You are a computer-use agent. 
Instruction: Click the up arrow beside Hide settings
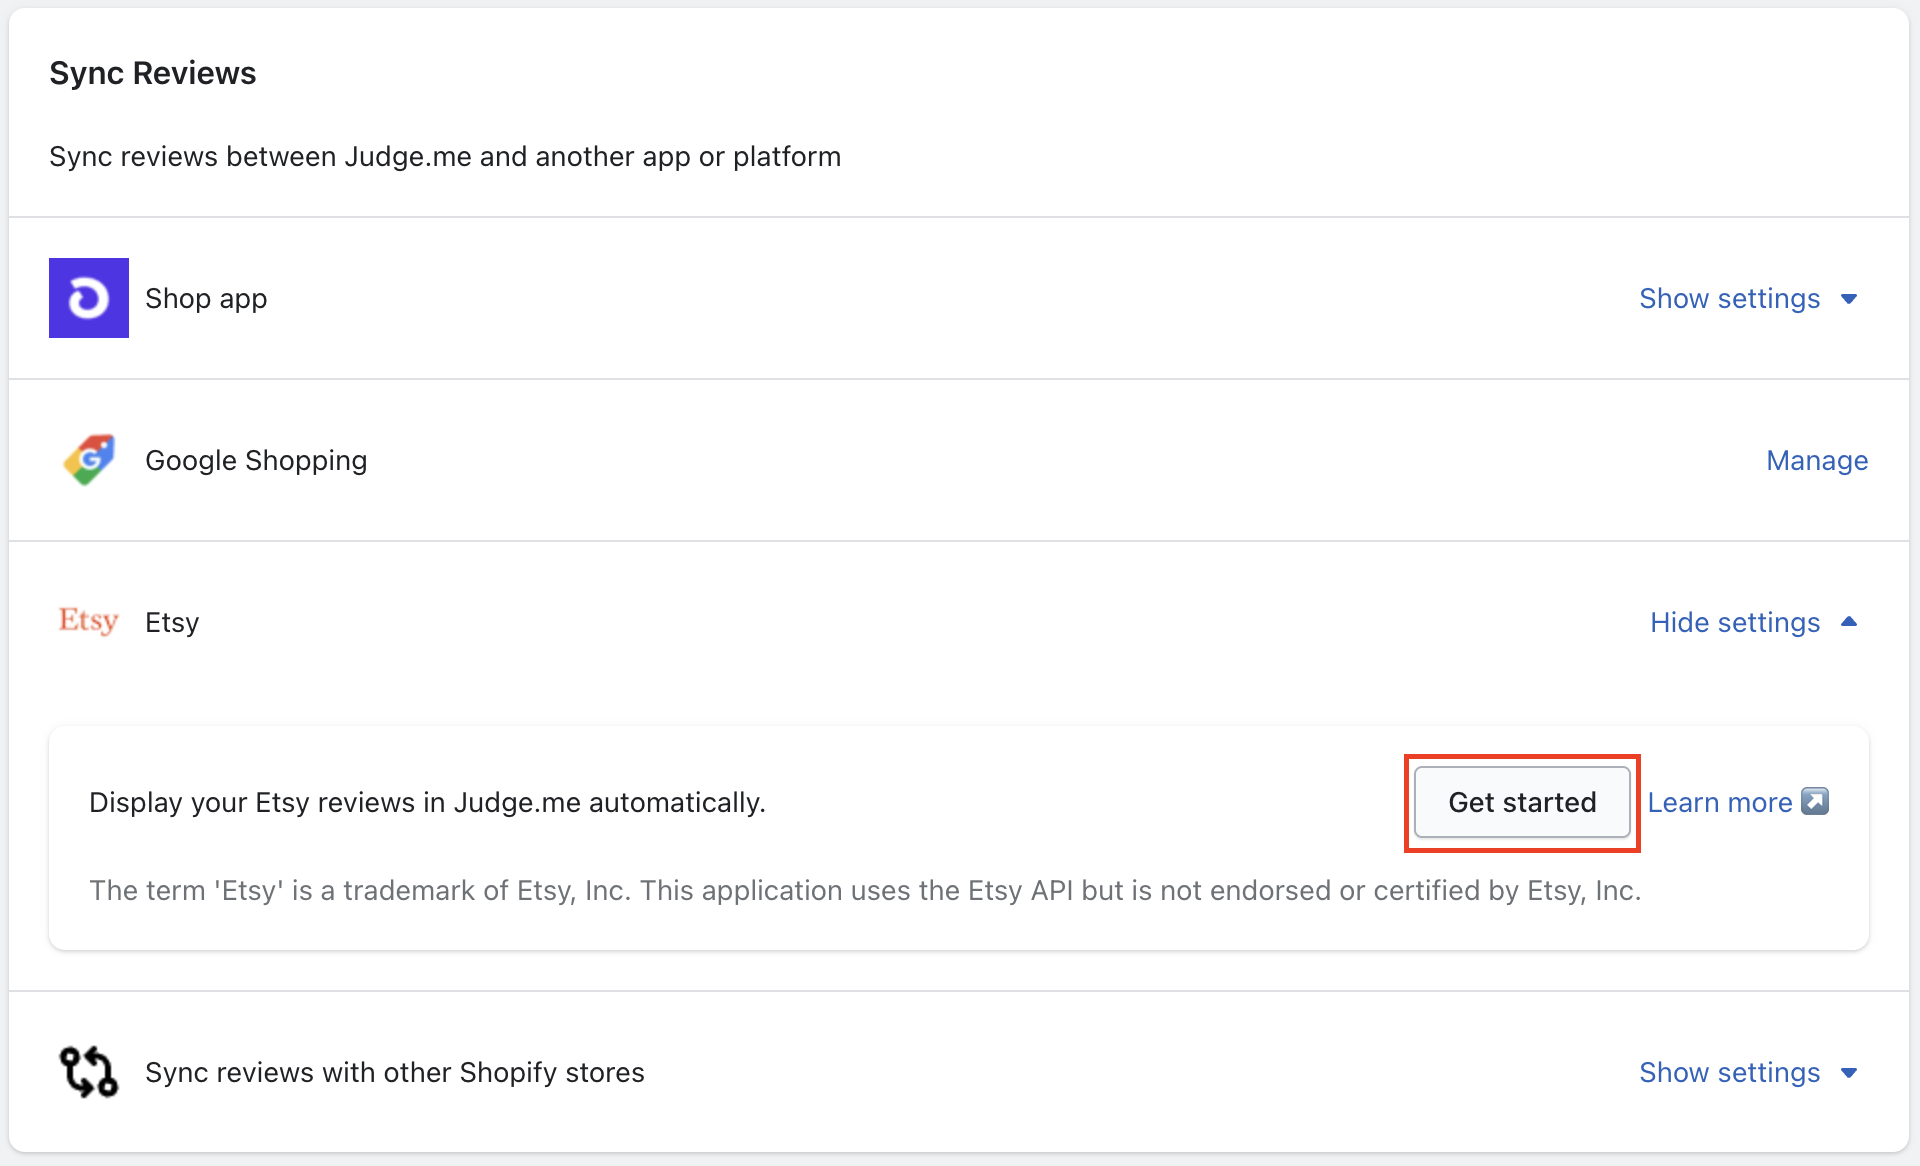coord(1849,622)
